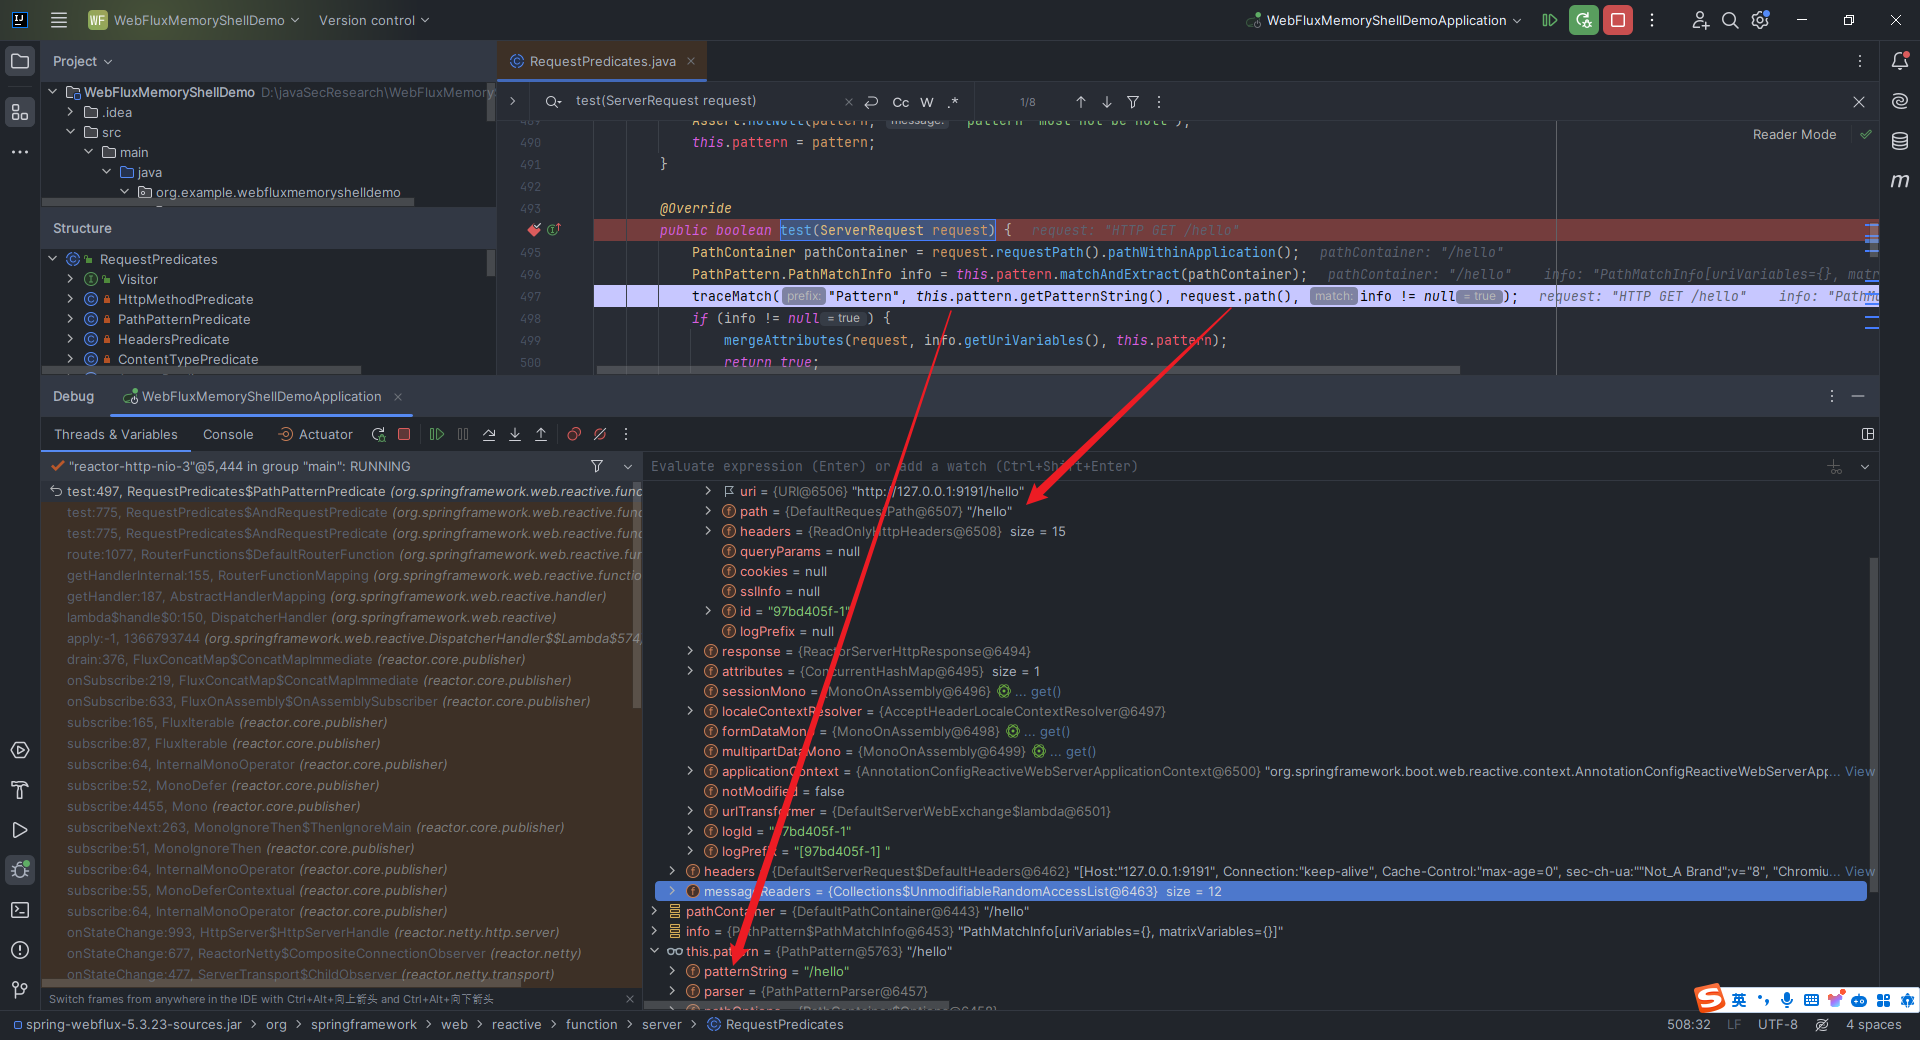Click the editor horizontal scrollbar
This screenshot has width=1920, height=1040.
[x=1028, y=370]
